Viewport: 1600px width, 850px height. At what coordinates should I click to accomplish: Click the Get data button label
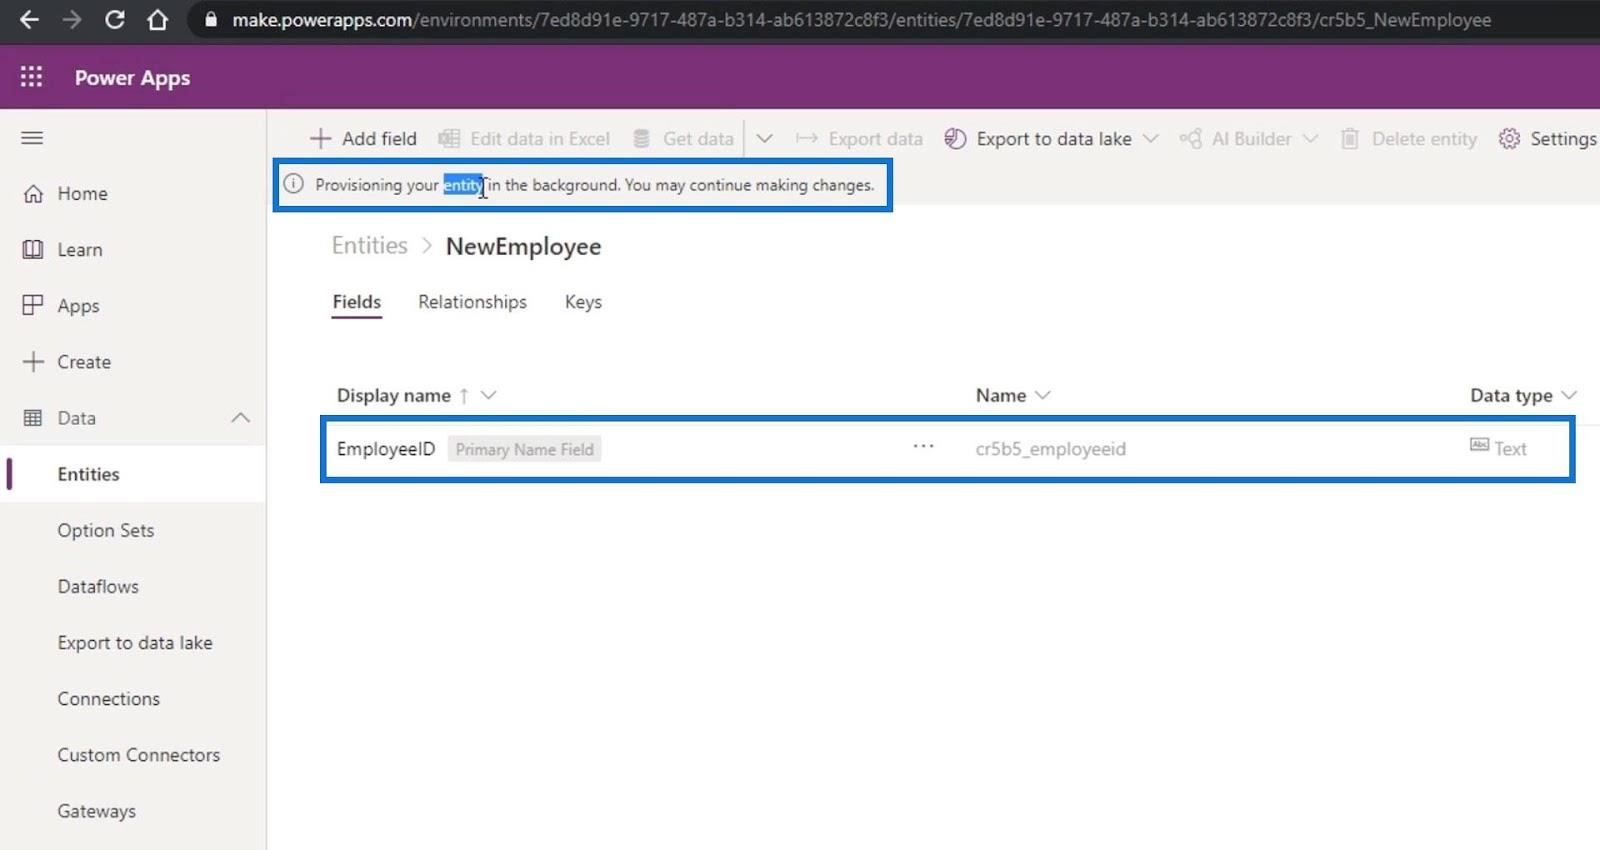click(x=698, y=138)
